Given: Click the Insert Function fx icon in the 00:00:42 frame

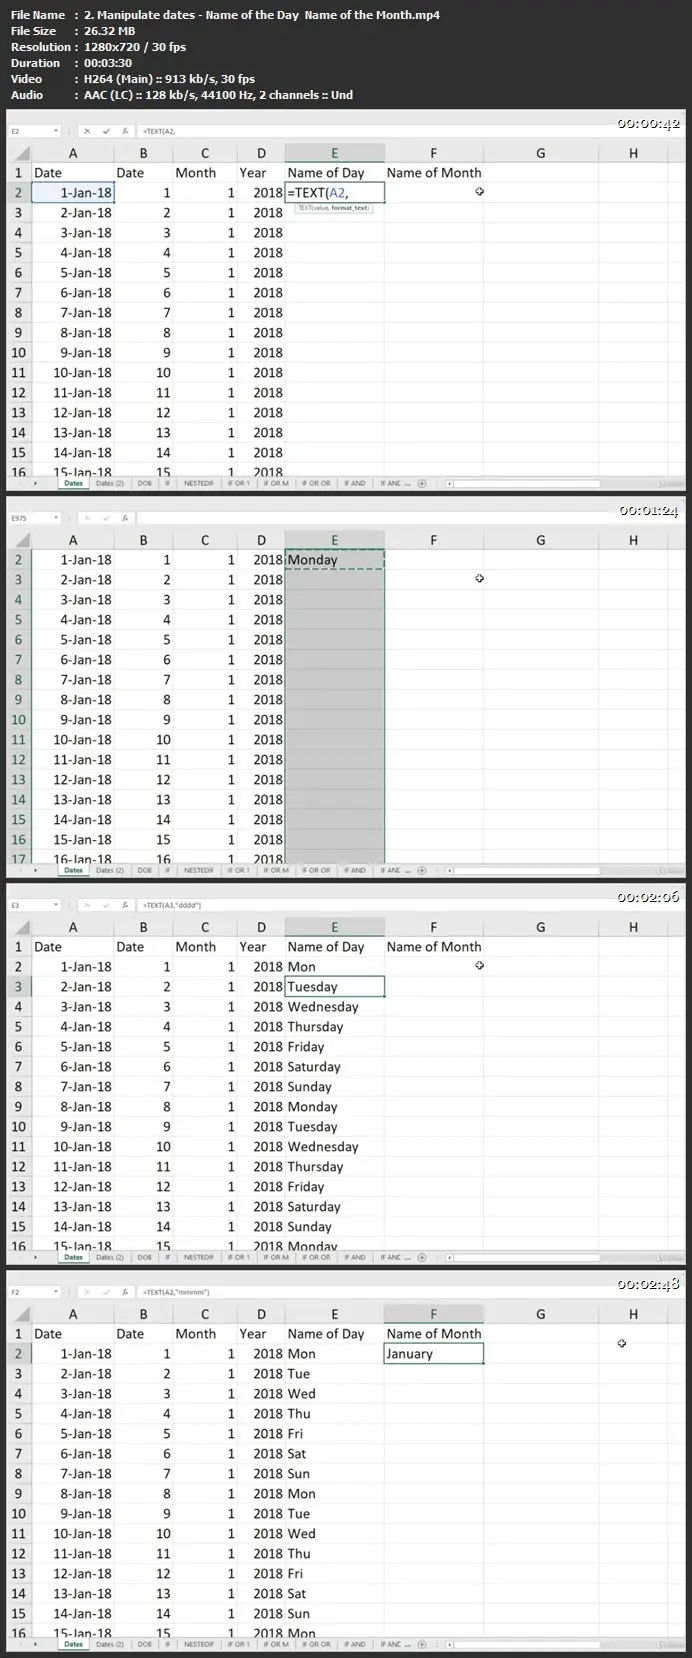Looking at the screenshot, I should tap(124, 131).
